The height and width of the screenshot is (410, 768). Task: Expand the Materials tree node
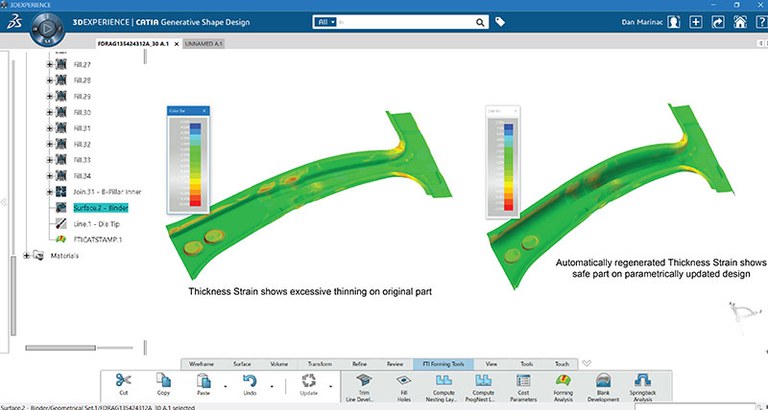27,255
